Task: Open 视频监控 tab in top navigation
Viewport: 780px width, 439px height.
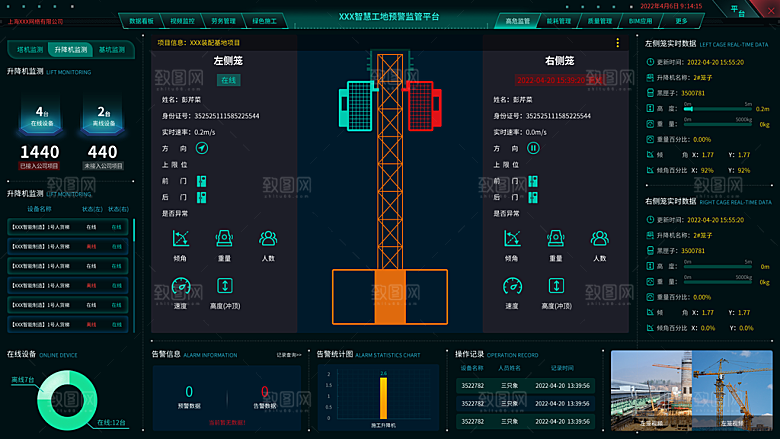Action: [182, 21]
